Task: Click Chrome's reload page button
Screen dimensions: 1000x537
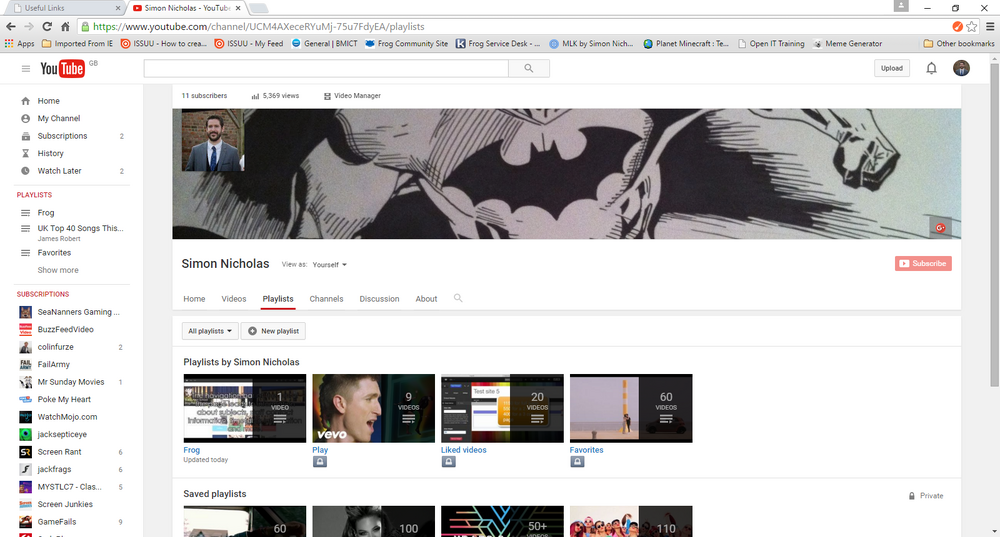Action: (47, 27)
